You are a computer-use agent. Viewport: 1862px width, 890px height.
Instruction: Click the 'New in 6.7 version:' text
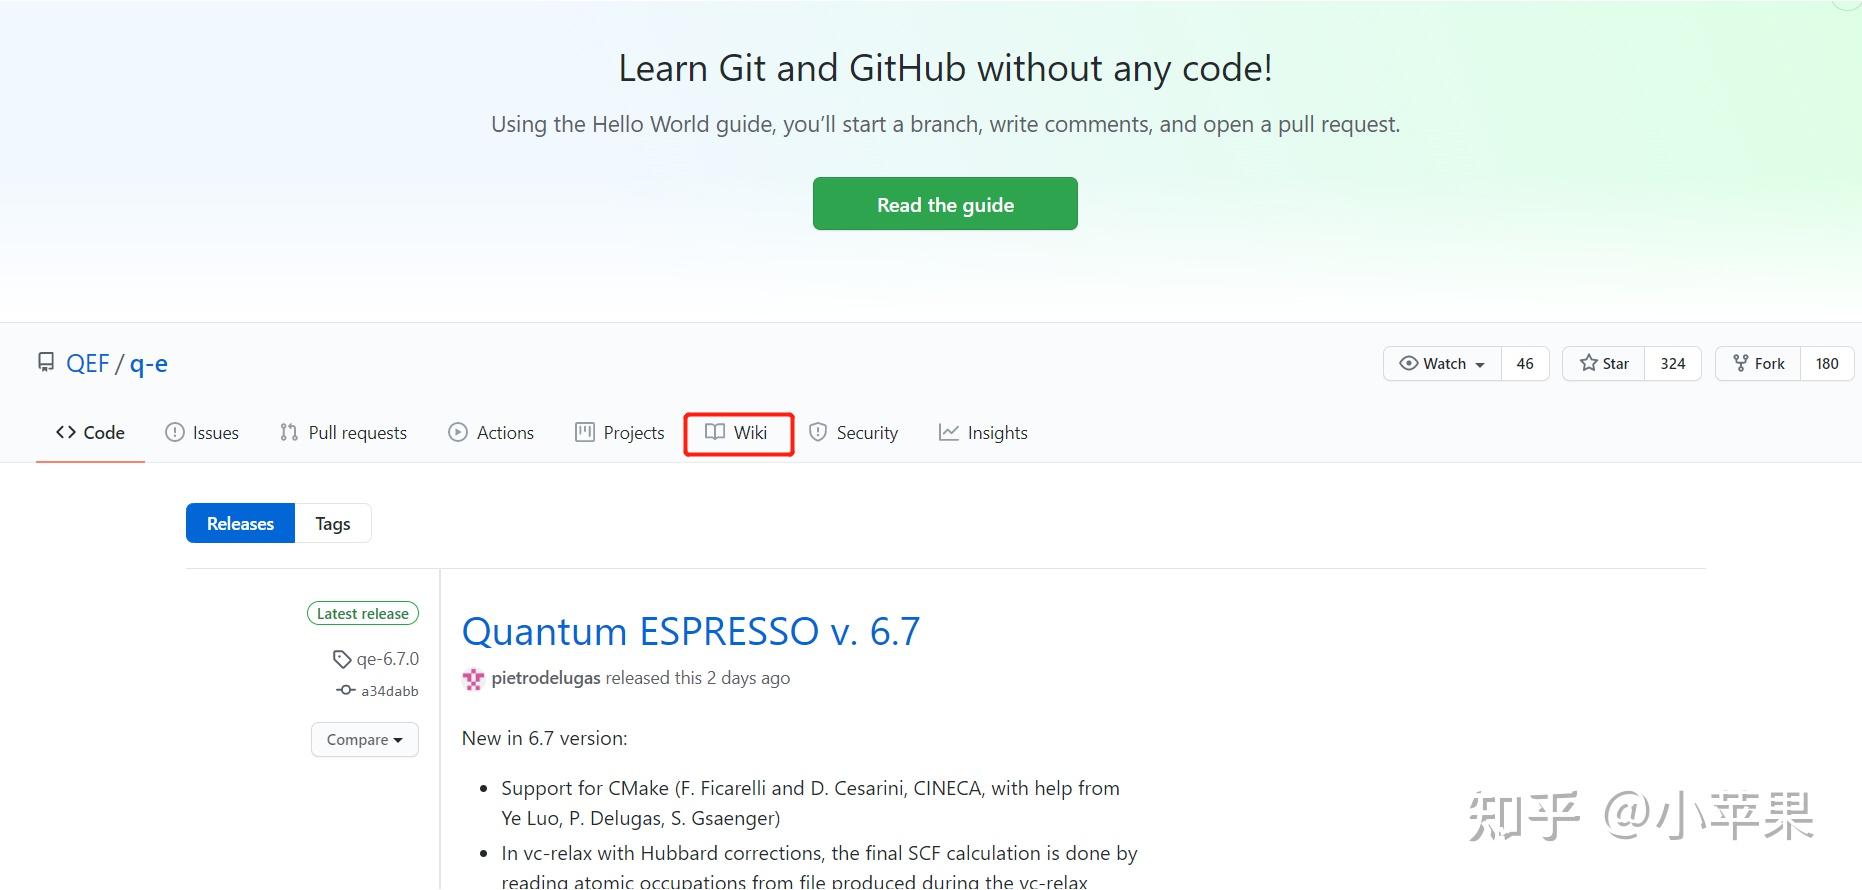tap(545, 738)
